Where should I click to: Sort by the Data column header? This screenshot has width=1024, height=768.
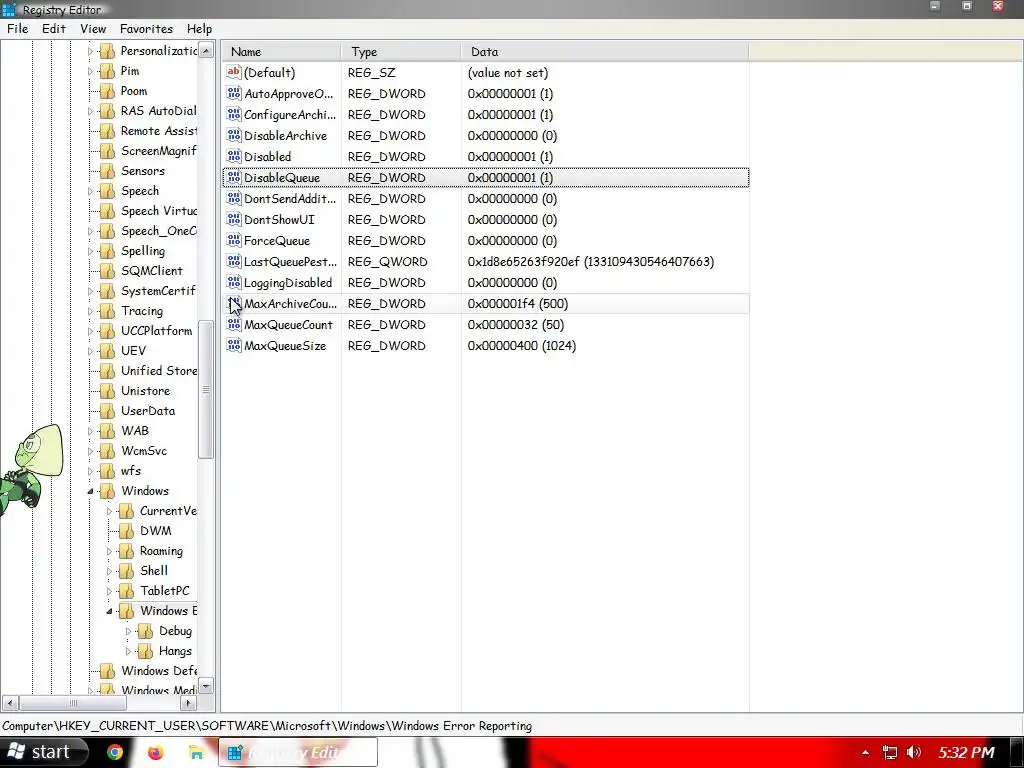tap(605, 52)
